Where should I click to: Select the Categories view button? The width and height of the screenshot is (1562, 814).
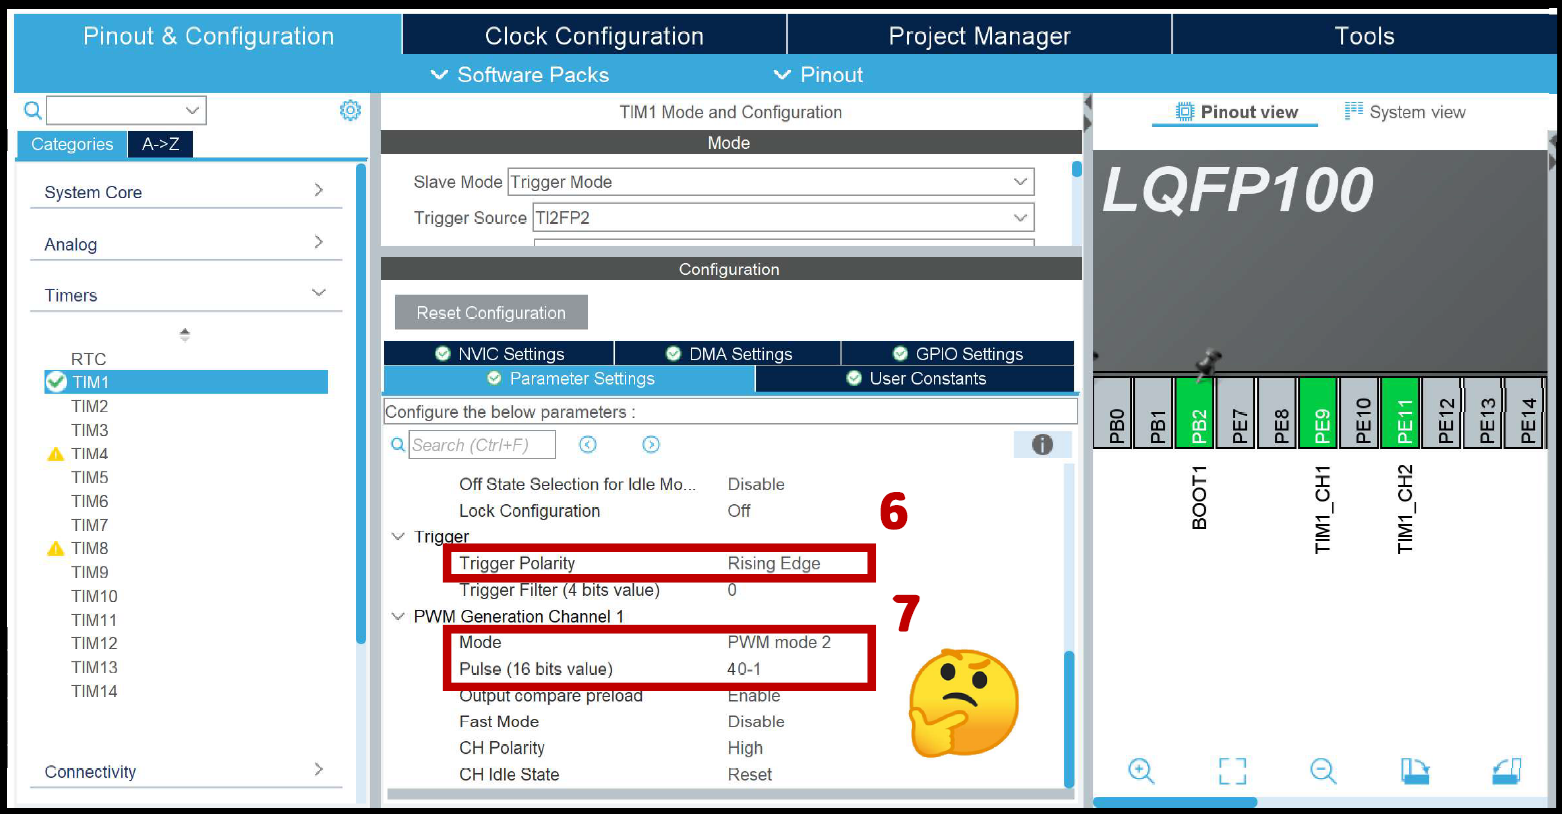pyautogui.click(x=72, y=144)
